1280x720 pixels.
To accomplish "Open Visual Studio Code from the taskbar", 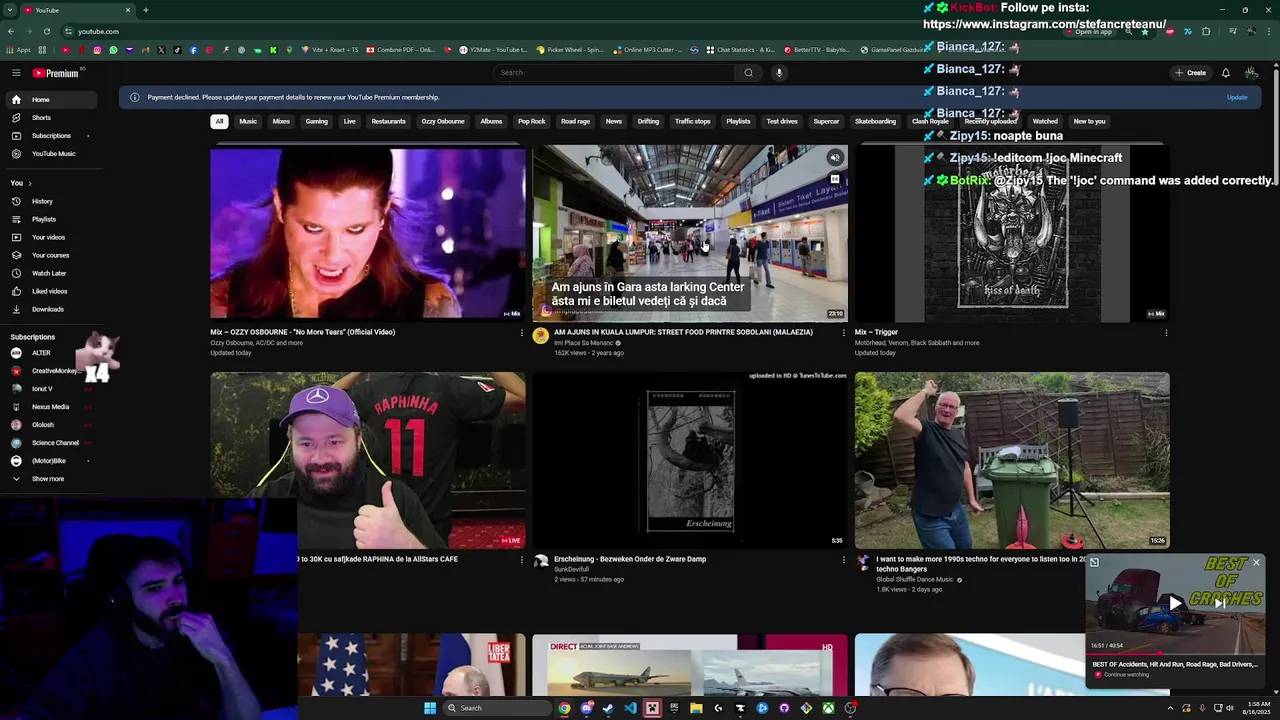I will tap(630, 708).
